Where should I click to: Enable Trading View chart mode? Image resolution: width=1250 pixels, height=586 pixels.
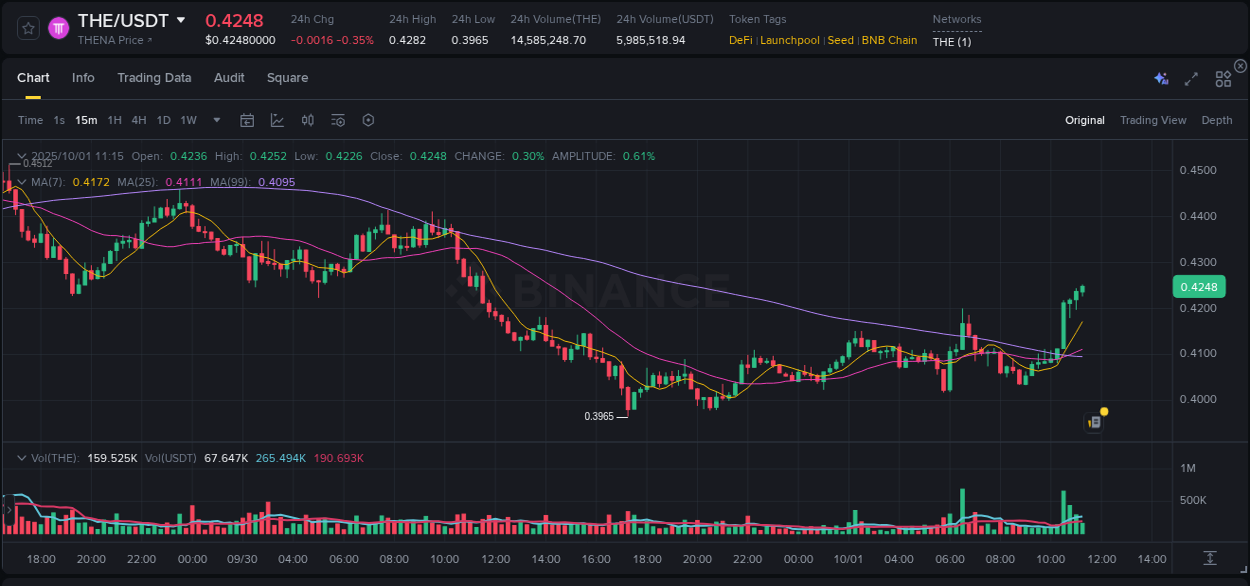coord(1153,119)
